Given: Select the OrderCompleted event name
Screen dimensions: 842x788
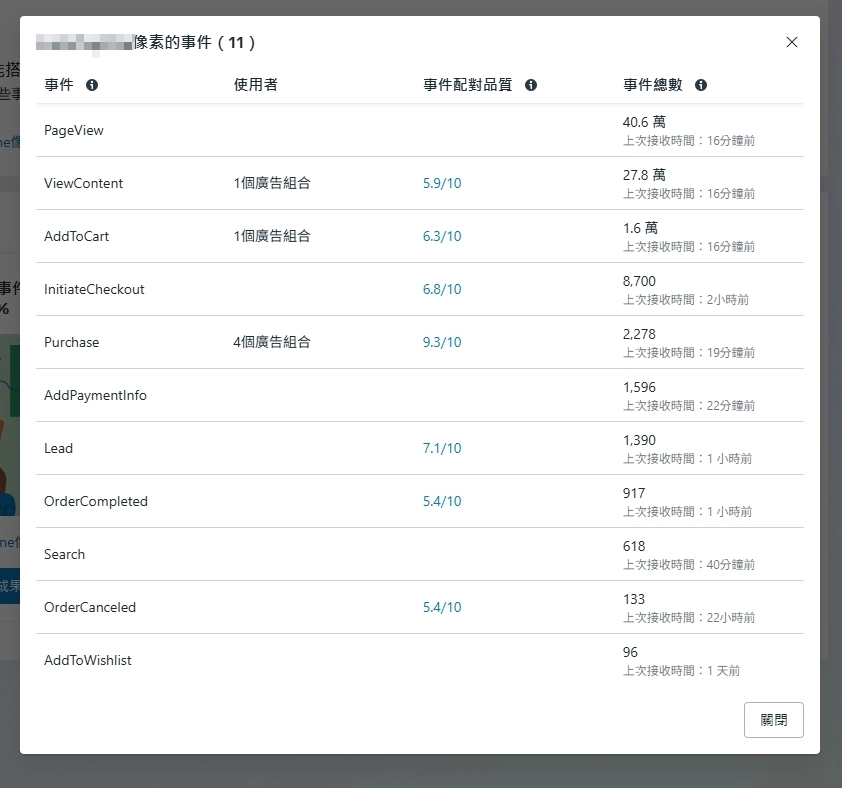Looking at the screenshot, I should coord(96,501).
